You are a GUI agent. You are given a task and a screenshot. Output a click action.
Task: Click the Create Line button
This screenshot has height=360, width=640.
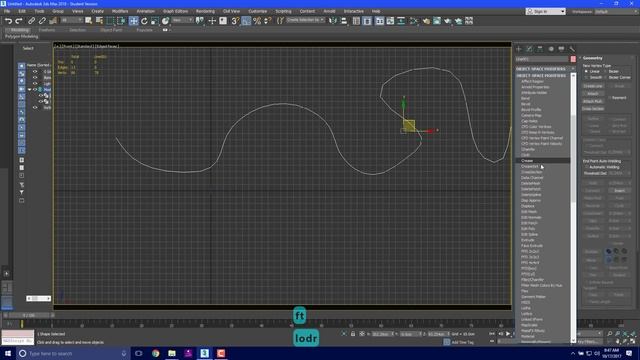[593, 86]
